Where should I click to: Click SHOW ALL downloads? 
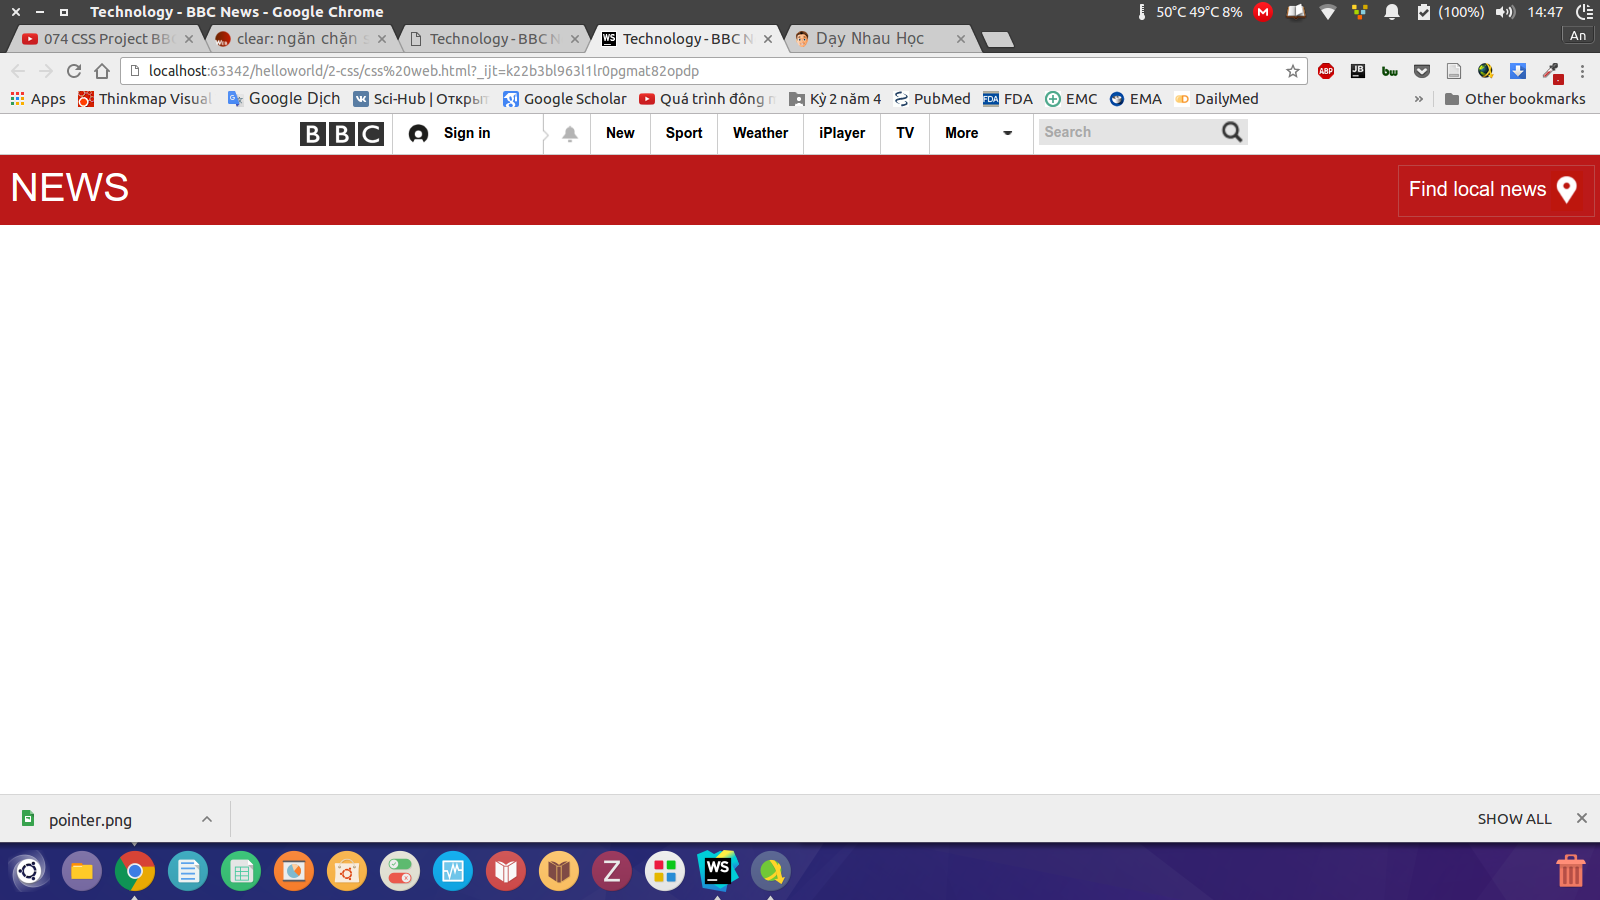point(1514,819)
